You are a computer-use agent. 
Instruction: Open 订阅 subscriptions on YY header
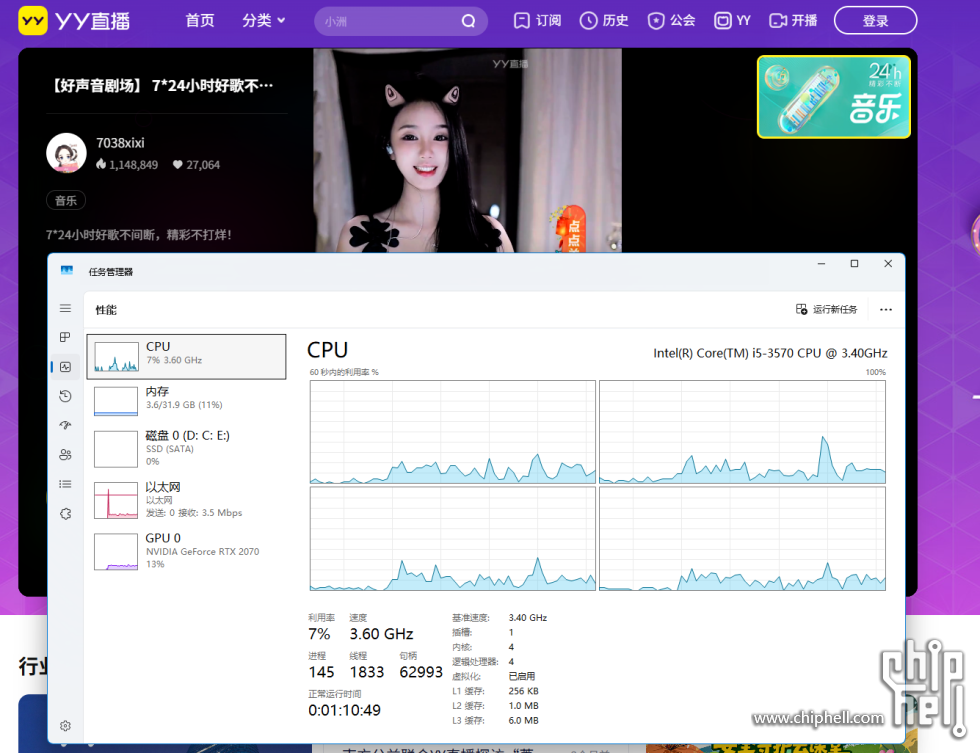point(537,20)
